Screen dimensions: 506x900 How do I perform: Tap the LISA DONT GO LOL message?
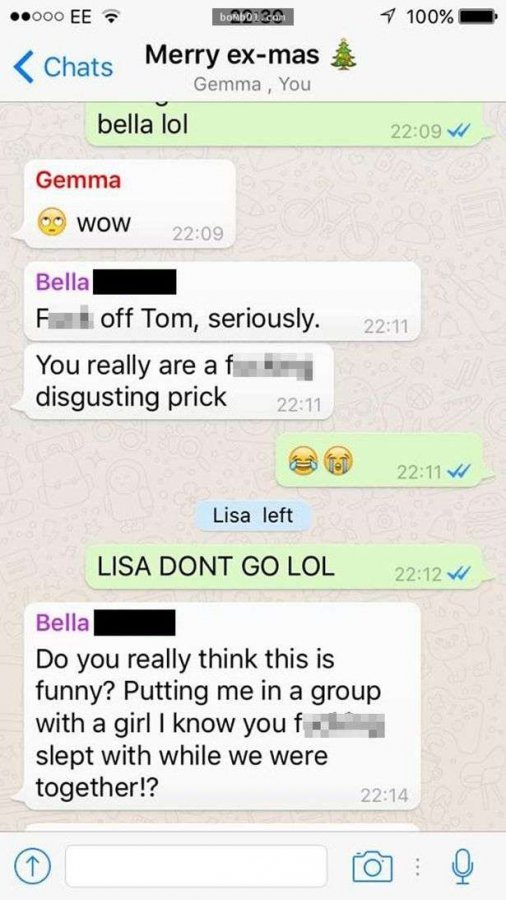(x=285, y=567)
